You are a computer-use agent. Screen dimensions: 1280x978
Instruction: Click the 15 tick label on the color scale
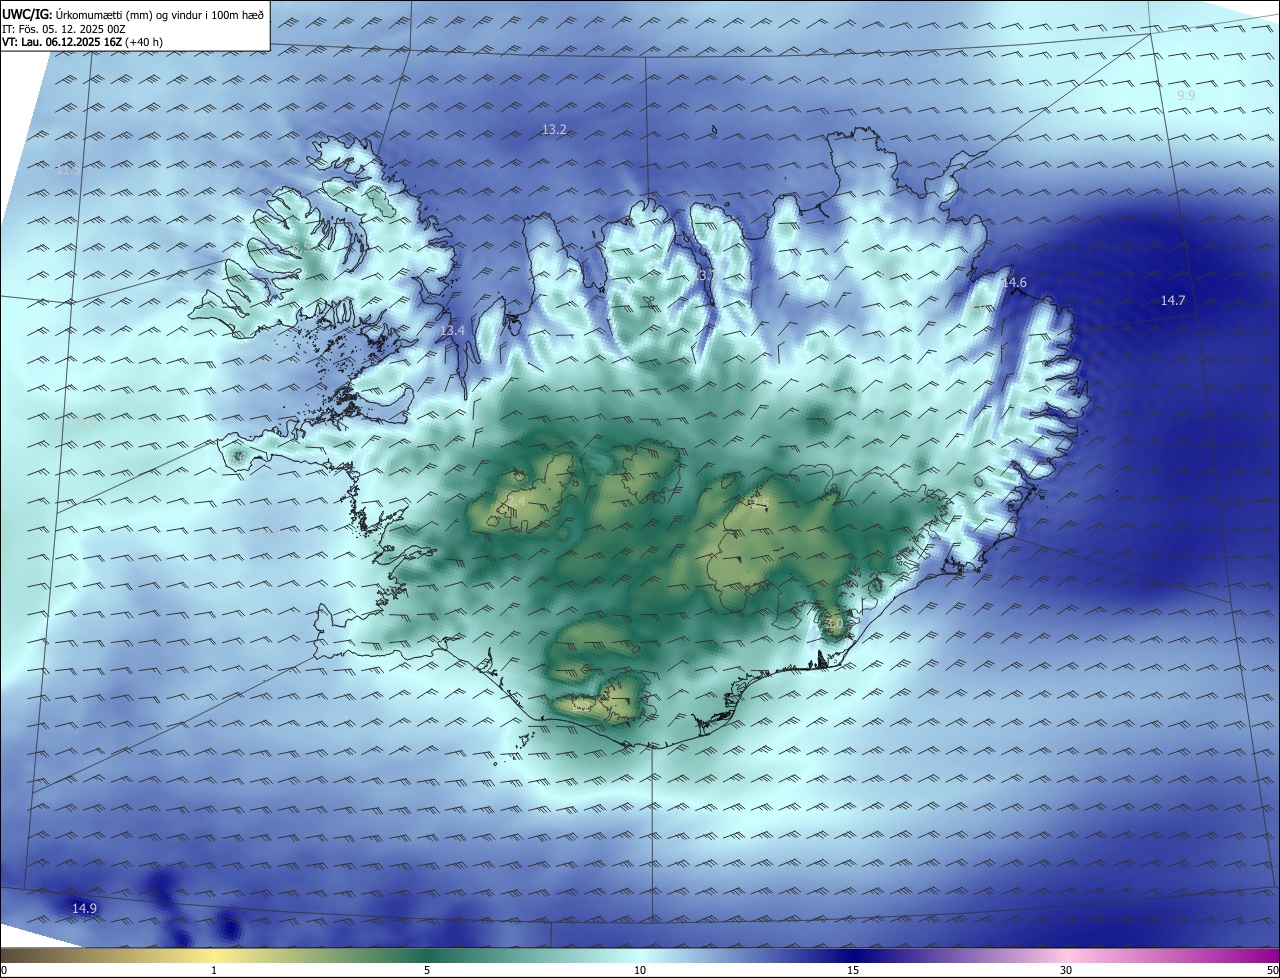[853, 970]
